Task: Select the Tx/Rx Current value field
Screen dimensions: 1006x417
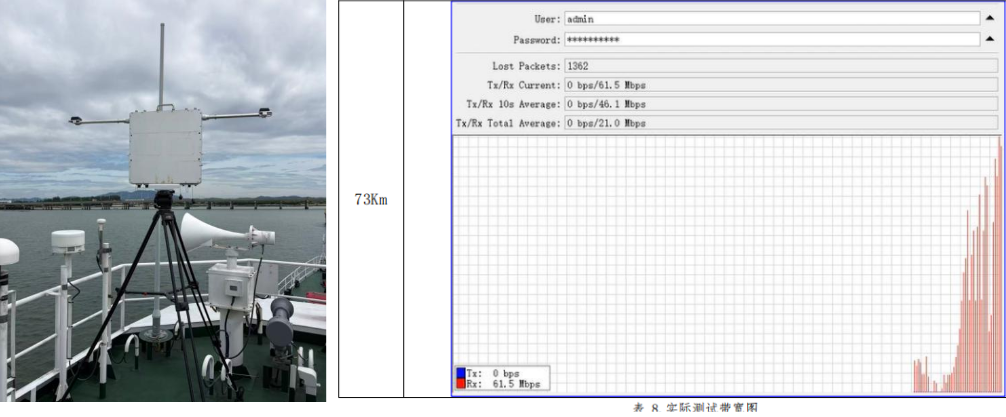Action: [x=781, y=85]
